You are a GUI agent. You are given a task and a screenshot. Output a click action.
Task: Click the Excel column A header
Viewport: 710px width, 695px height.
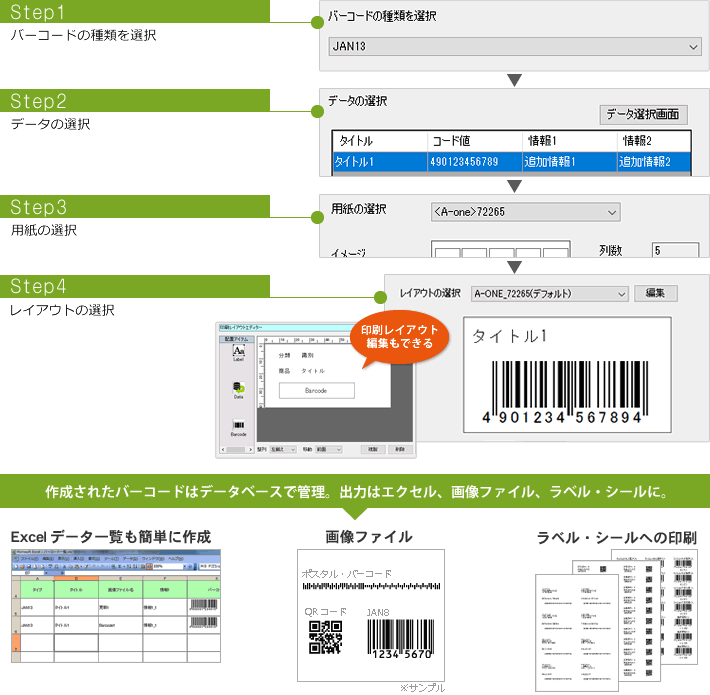coord(37,578)
